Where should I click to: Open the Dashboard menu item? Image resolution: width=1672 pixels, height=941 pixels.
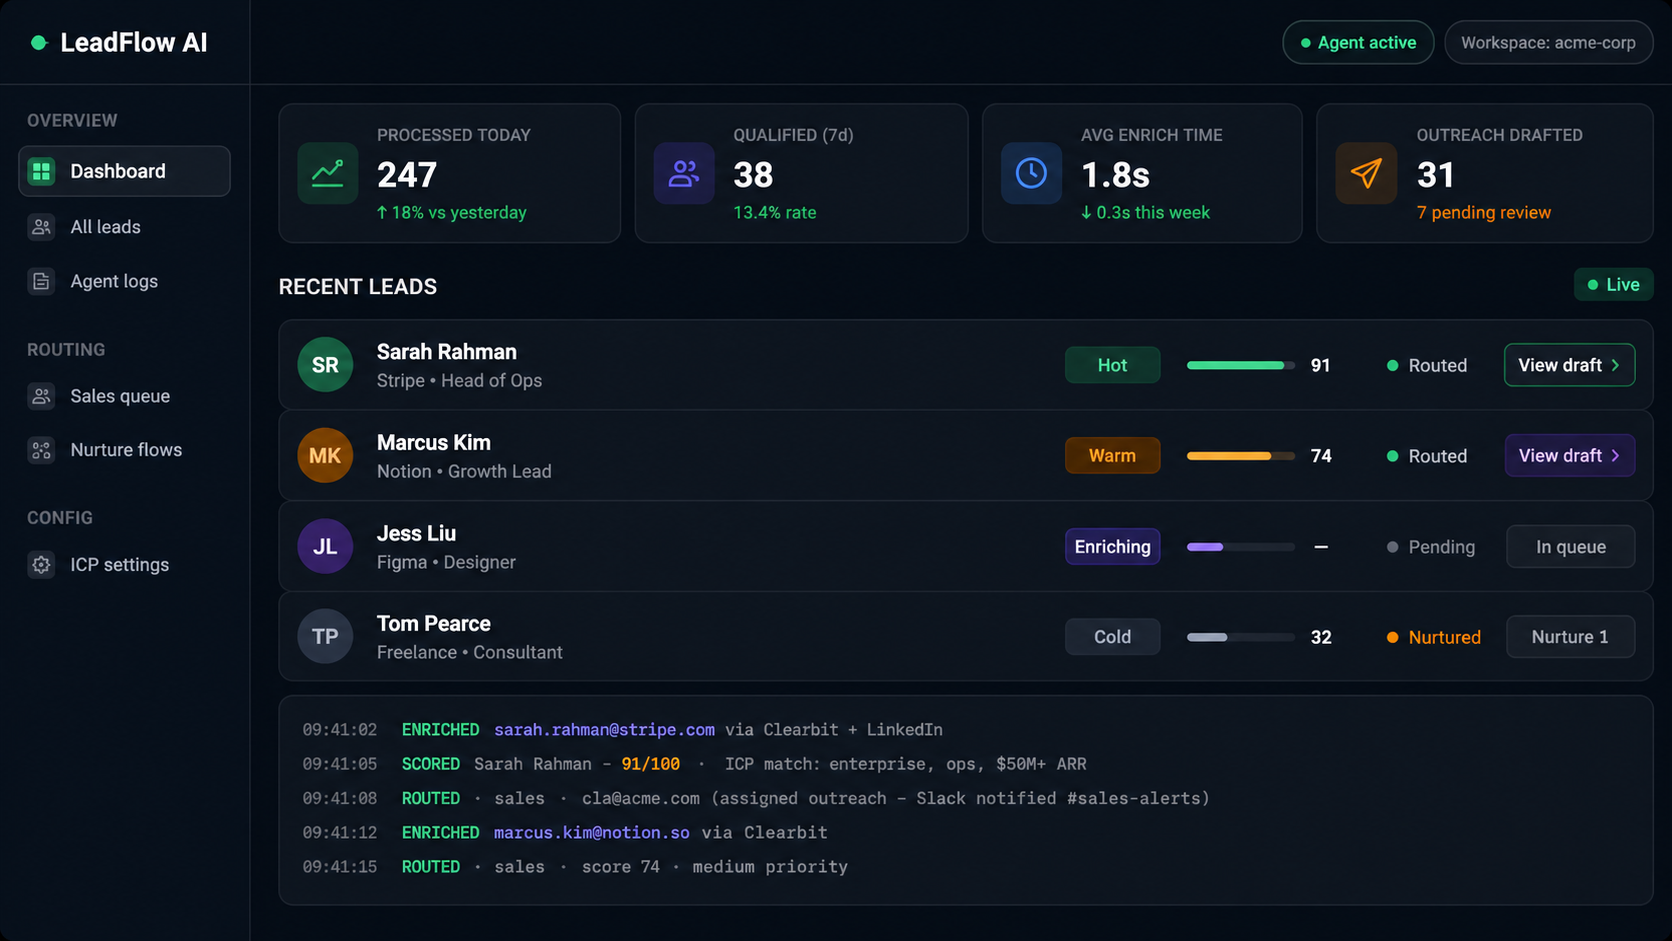[124, 171]
